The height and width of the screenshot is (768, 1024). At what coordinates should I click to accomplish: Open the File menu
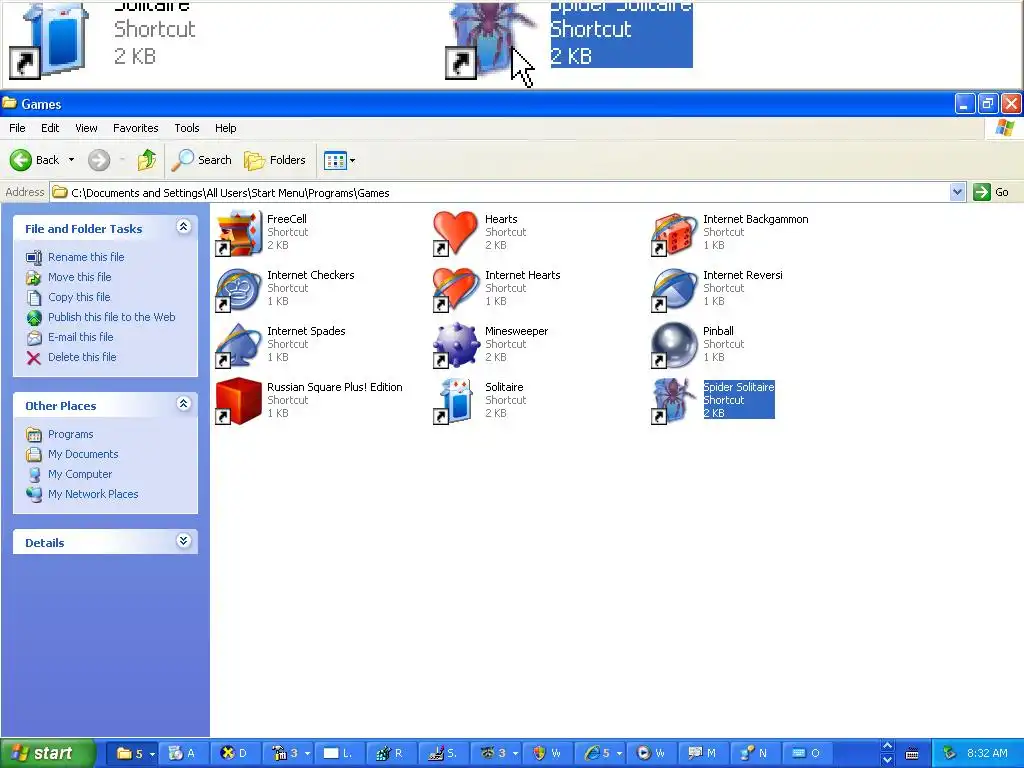(x=17, y=128)
